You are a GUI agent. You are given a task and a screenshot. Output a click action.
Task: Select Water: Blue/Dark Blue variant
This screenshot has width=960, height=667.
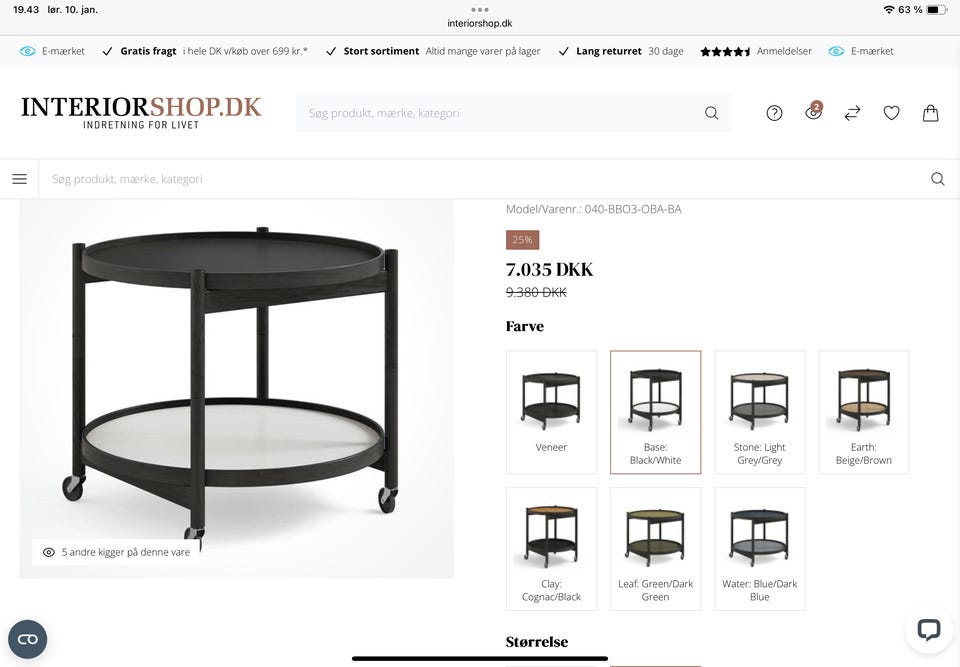[x=759, y=549]
